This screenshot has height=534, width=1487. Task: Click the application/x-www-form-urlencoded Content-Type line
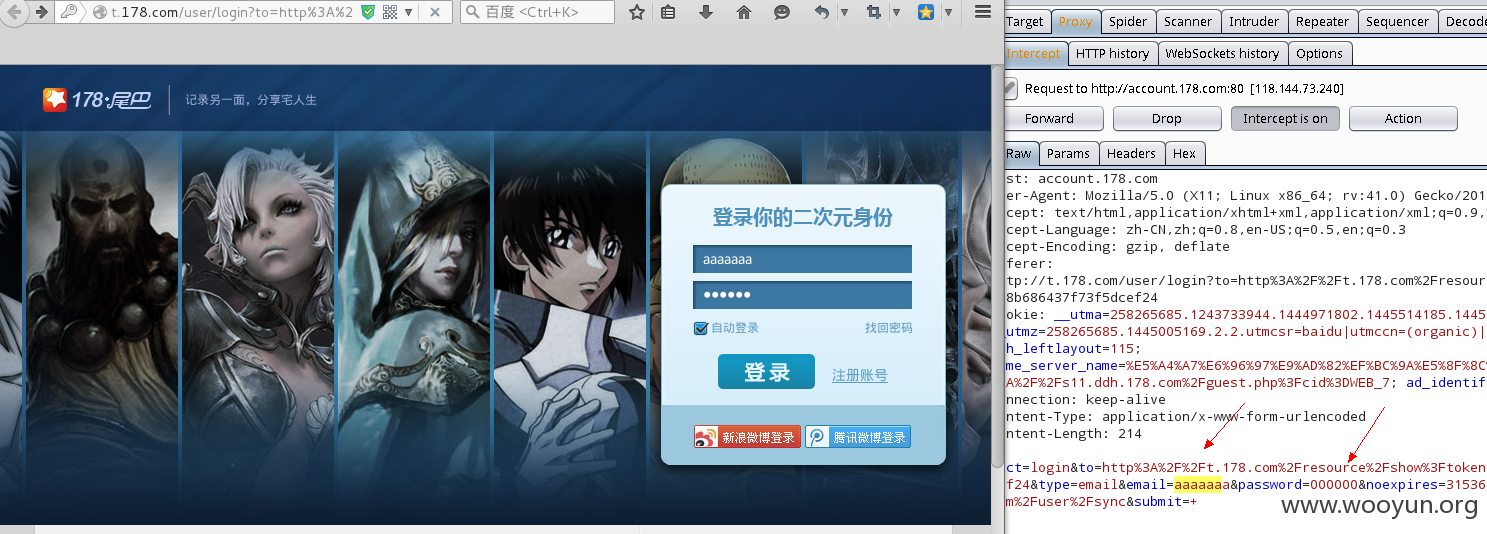point(1186,416)
